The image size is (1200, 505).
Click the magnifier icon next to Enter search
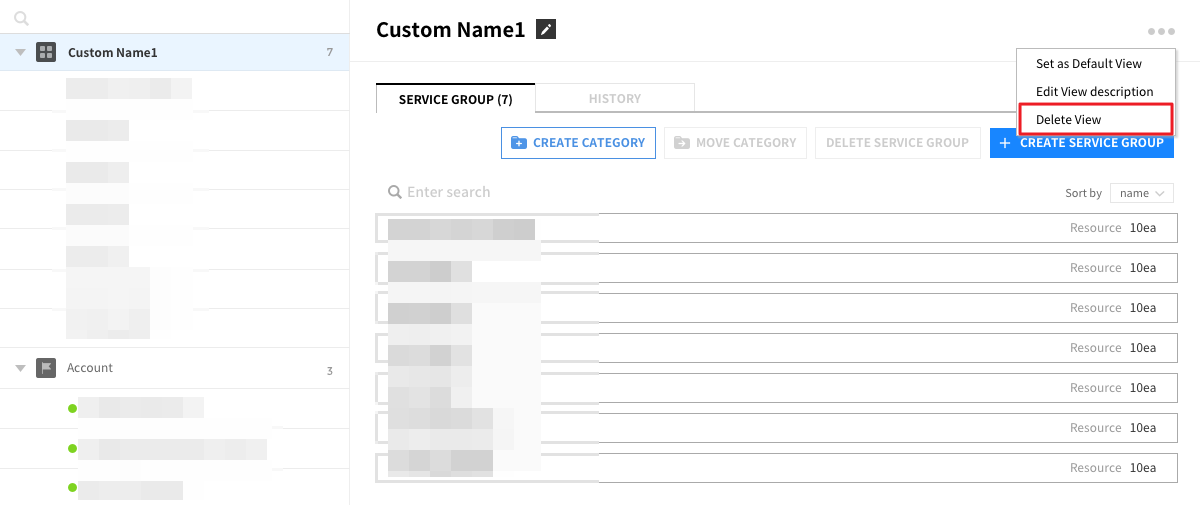click(x=395, y=192)
